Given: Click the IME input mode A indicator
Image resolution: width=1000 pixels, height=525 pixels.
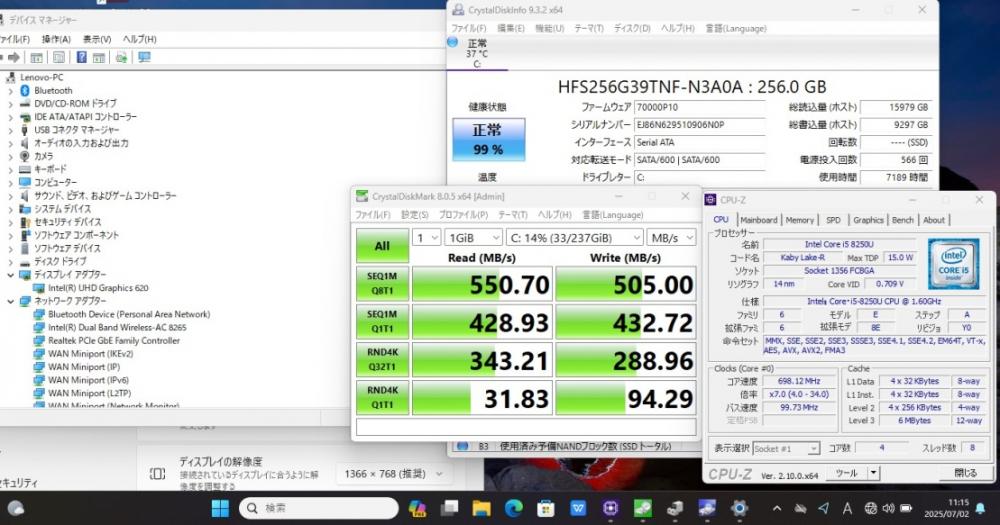Looking at the screenshot, I should pyautogui.click(x=847, y=508).
